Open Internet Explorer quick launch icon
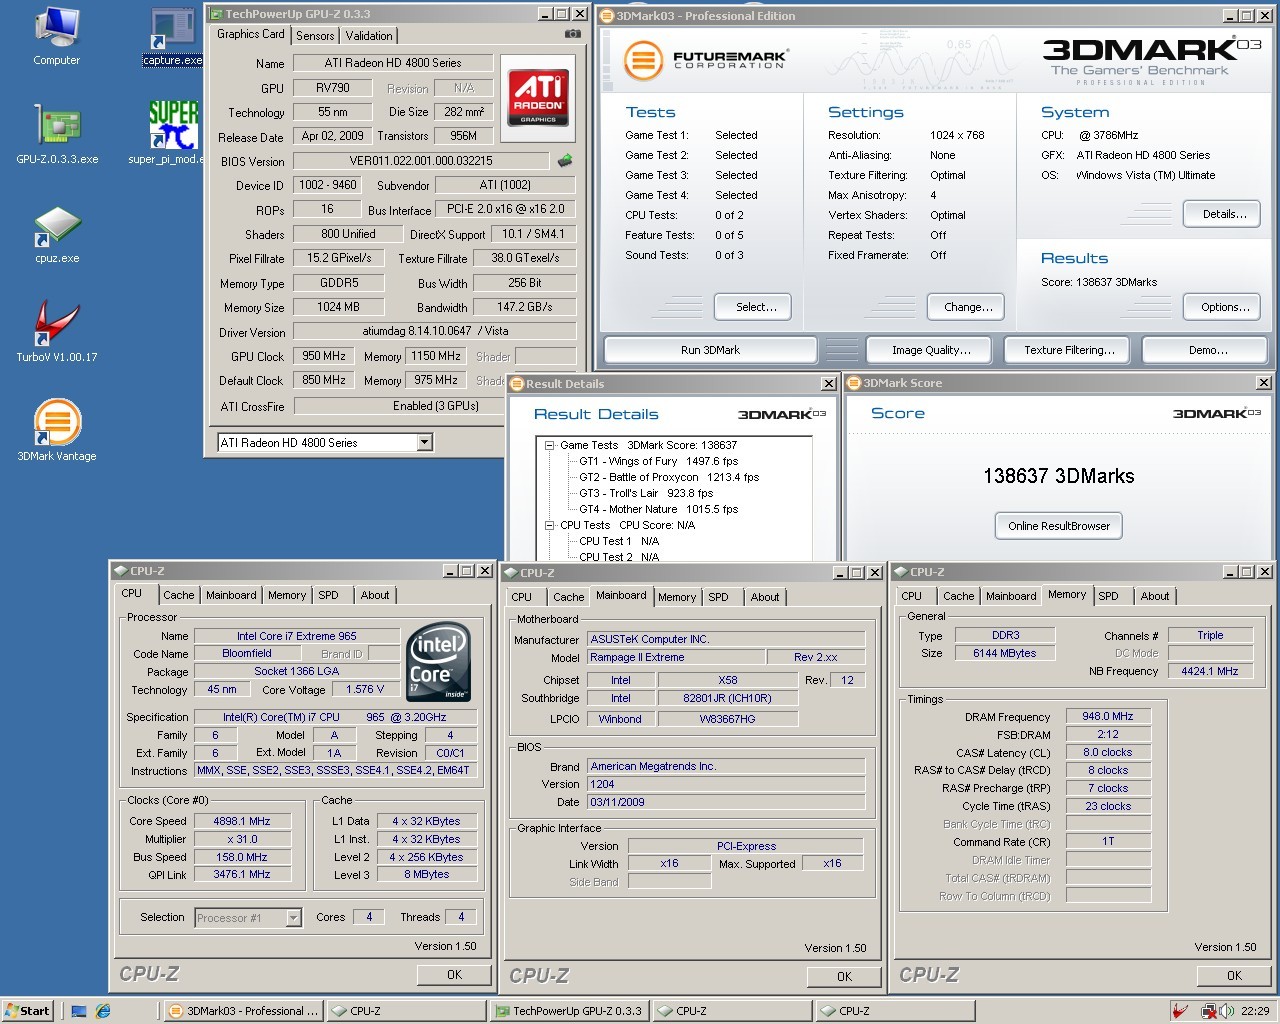This screenshot has height=1024, width=1280. click(x=102, y=1011)
